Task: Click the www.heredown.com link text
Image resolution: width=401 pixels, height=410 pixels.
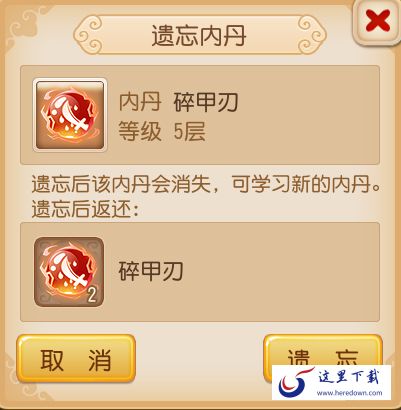Action: (x=349, y=393)
